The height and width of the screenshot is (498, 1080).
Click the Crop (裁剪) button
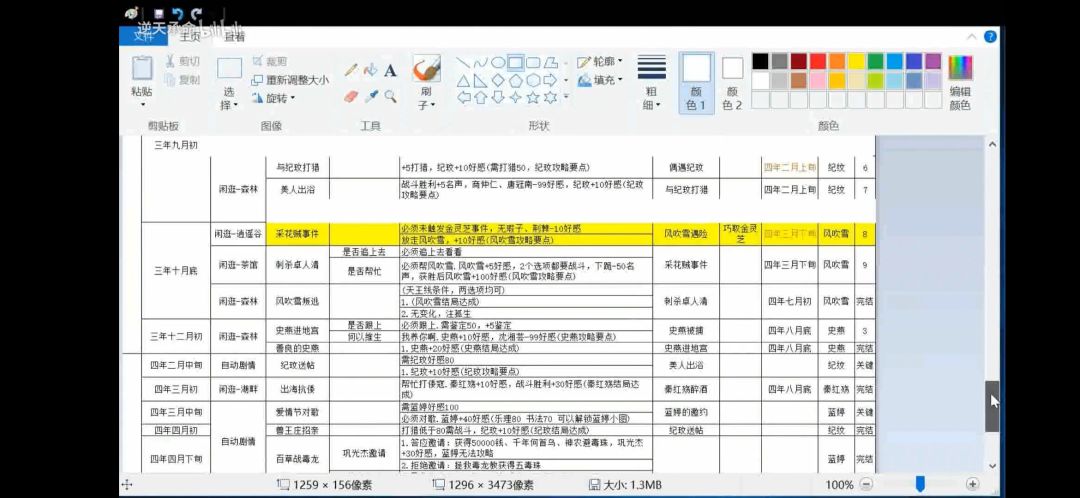[269, 61]
